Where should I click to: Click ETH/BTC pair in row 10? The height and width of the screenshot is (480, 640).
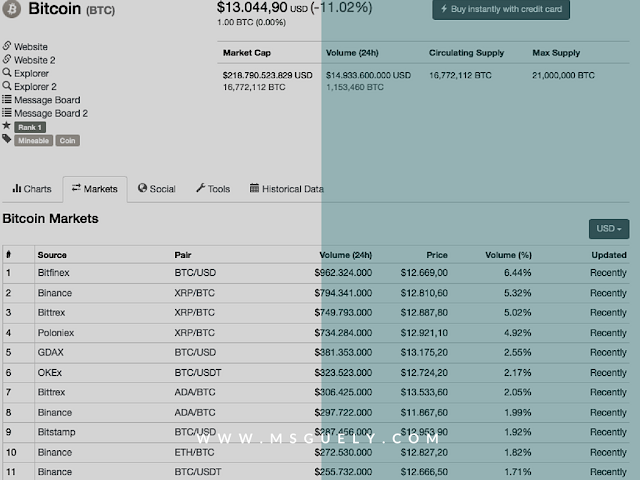click(194, 453)
